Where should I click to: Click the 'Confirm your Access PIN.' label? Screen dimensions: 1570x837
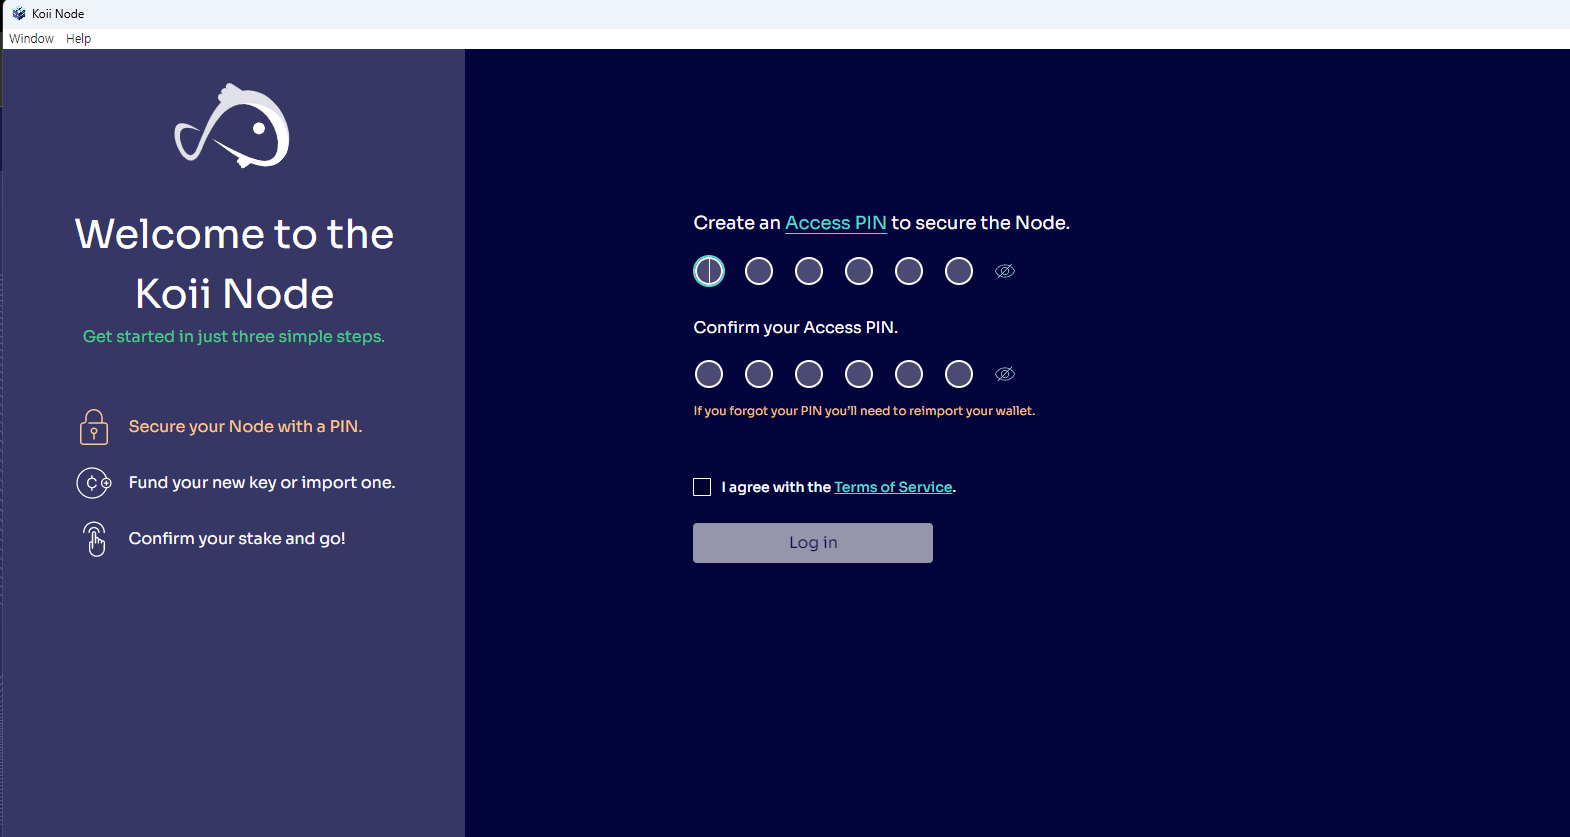(x=796, y=328)
